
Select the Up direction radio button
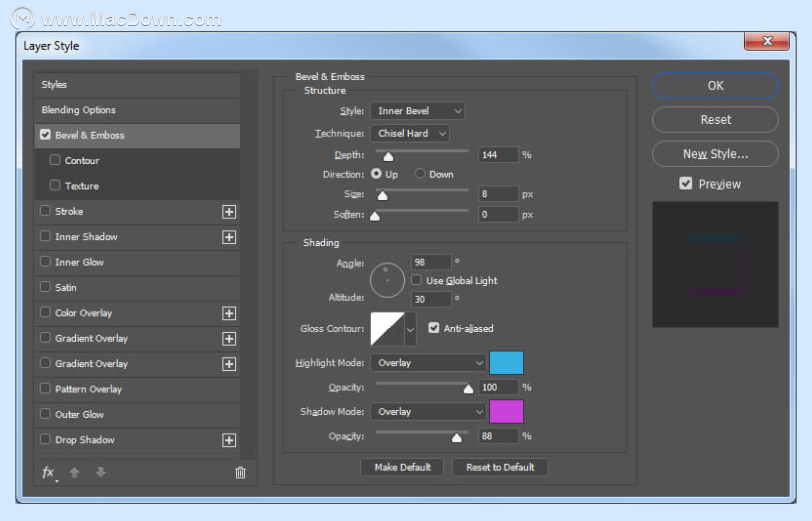pyautogui.click(x=376, y=174)
